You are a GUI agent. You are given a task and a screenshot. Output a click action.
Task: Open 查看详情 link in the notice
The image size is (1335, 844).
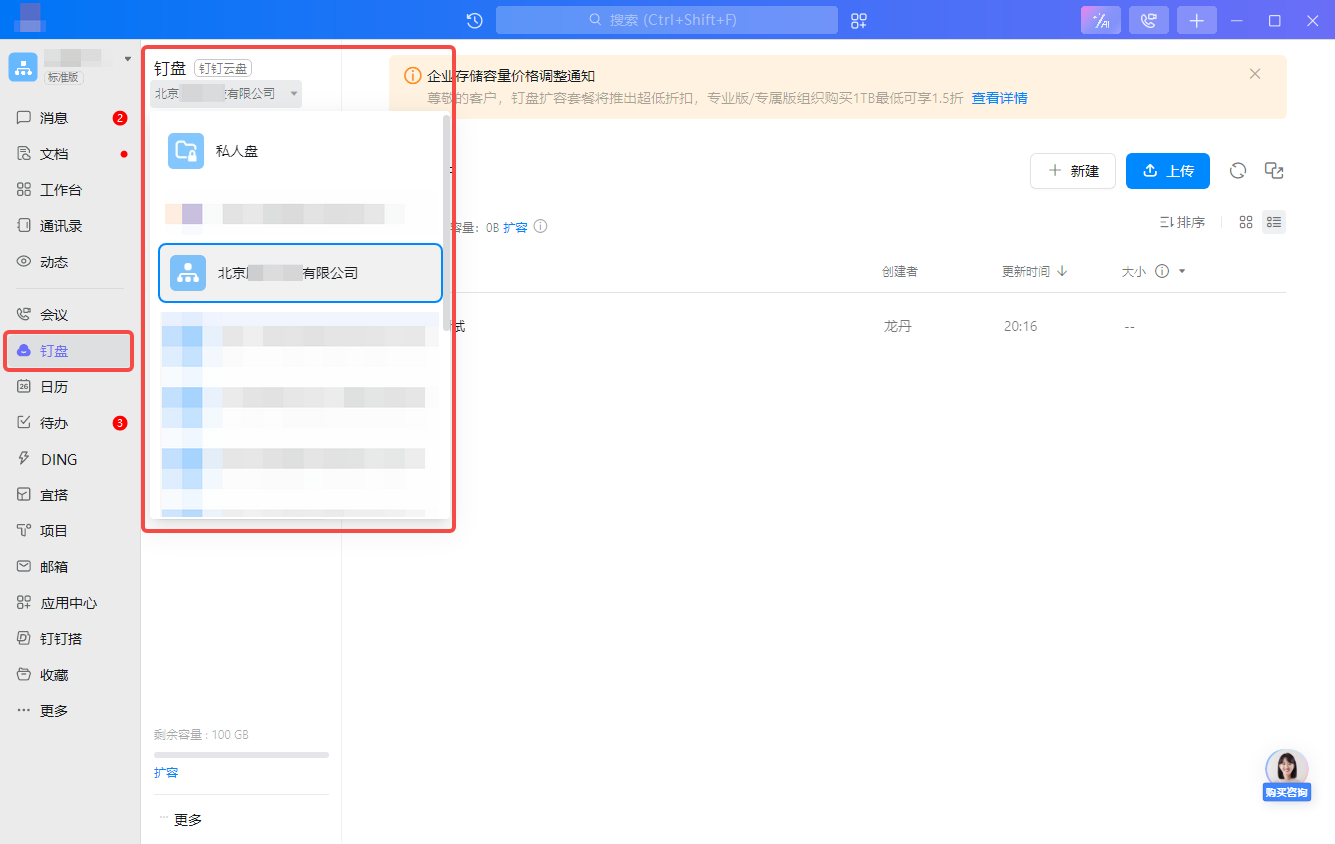[1000, 98]
